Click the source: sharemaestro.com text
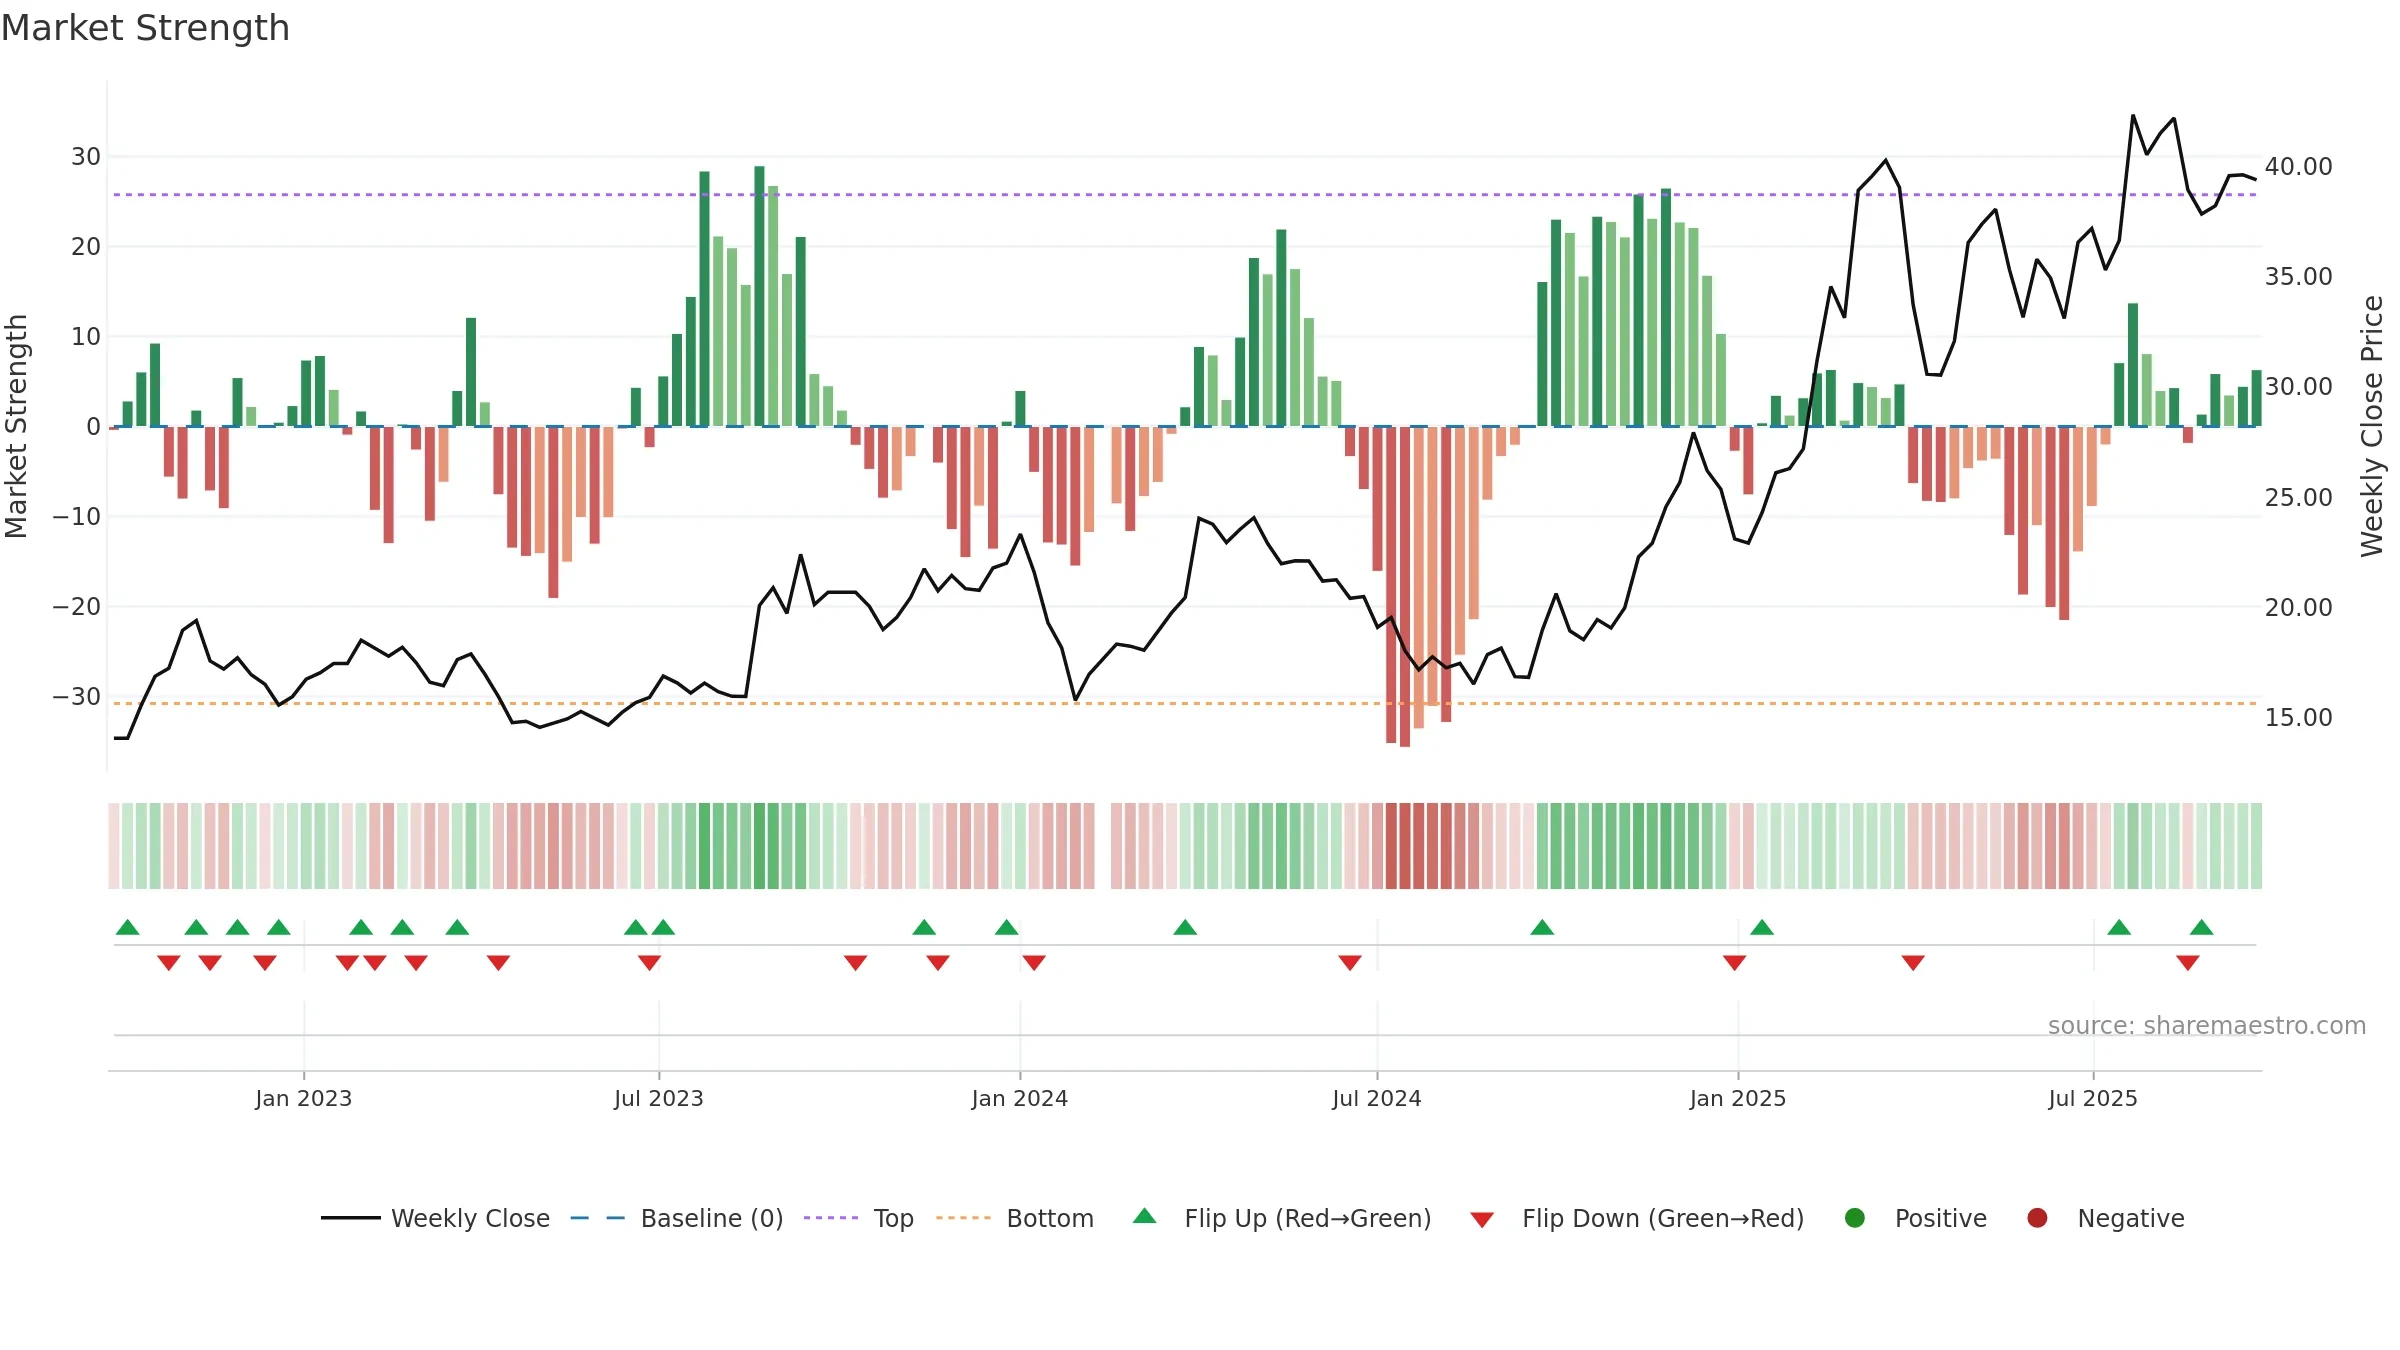This screenshot has height=1350, width=2400. click(2207, 1025)
